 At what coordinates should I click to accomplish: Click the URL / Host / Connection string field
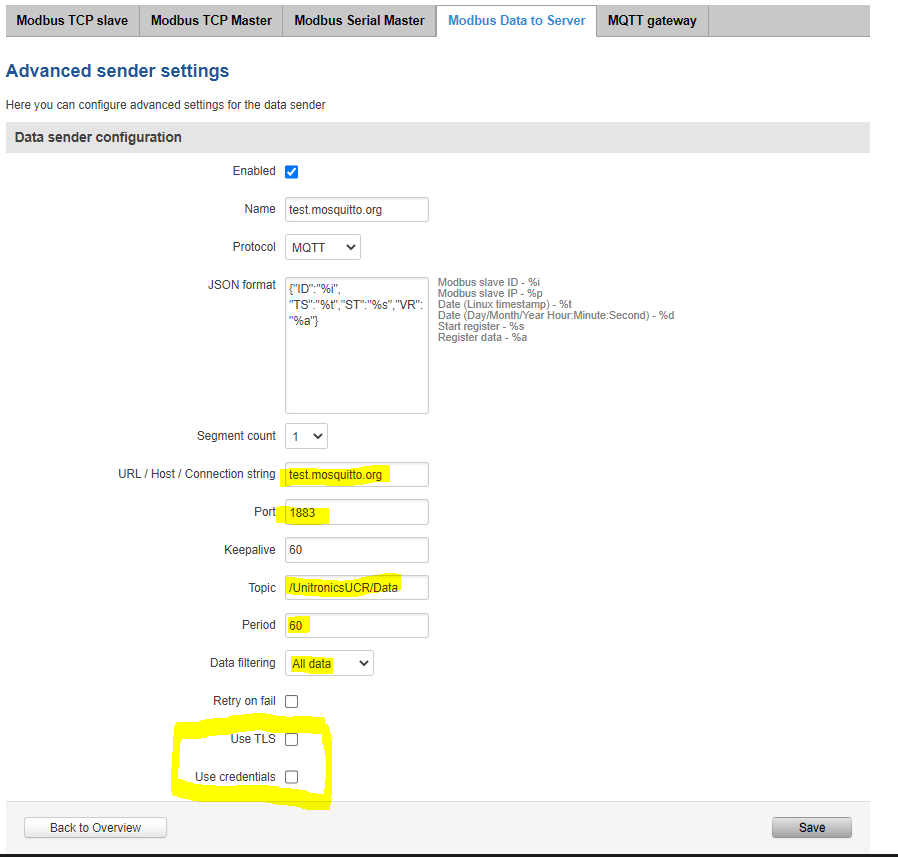tap(356, 474)
